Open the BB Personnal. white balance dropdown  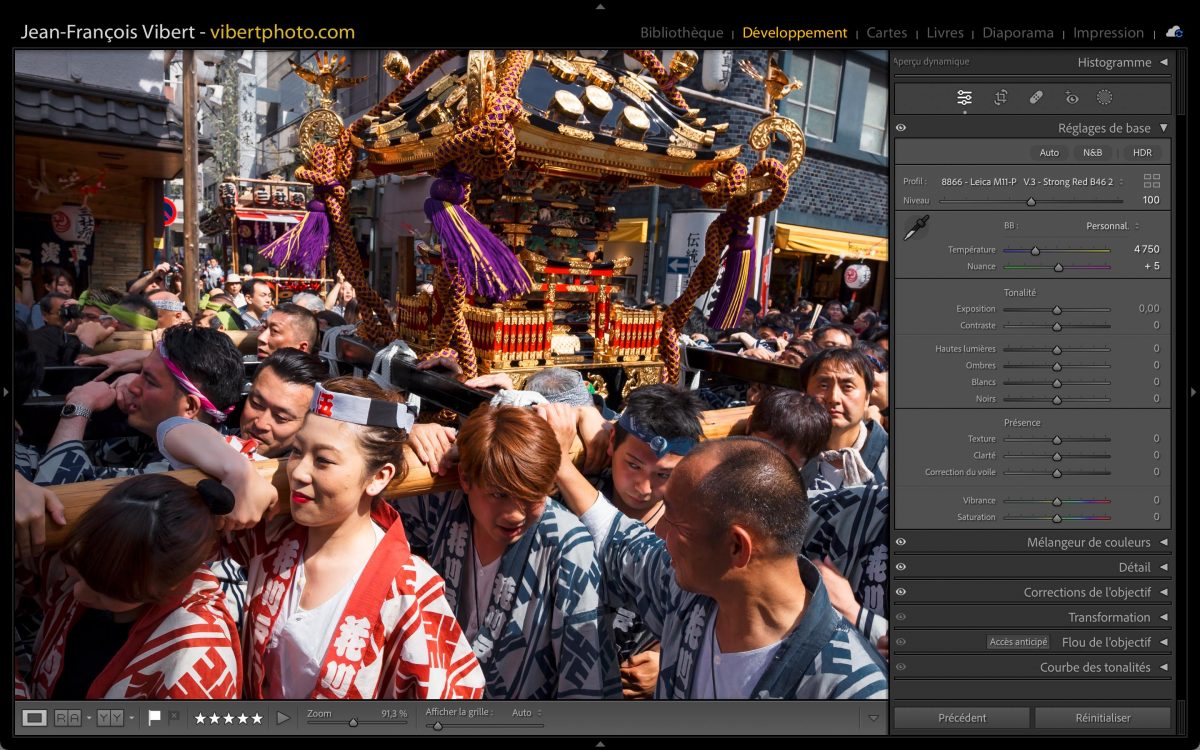coord(1111,226)
